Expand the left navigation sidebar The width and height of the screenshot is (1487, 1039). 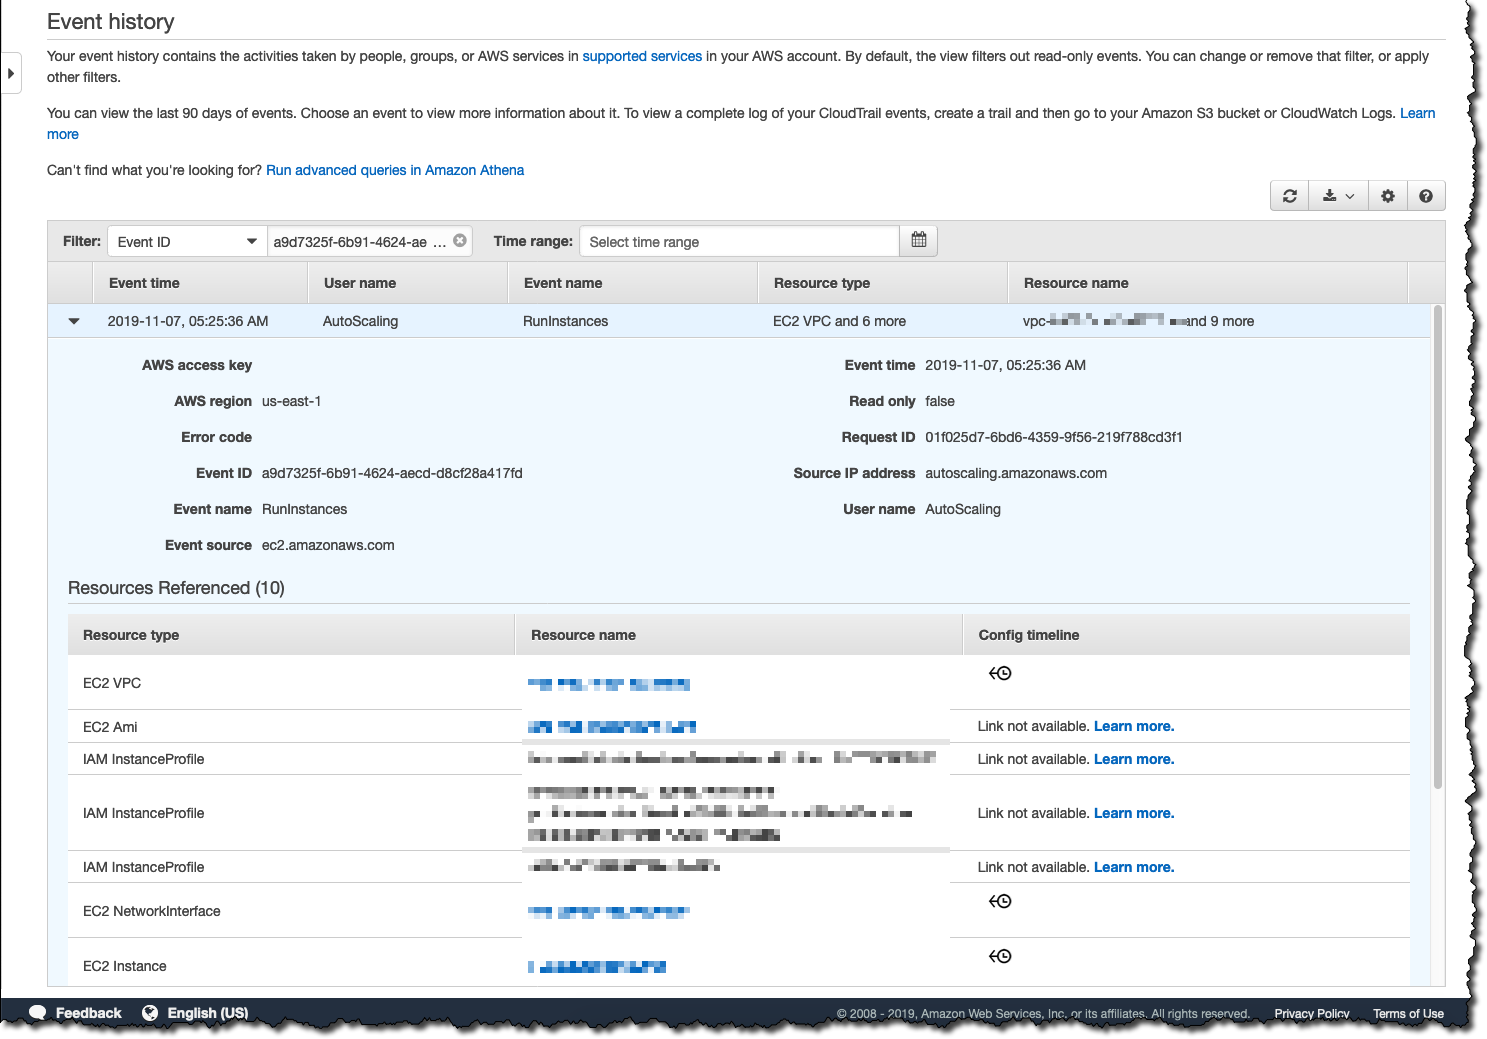[x=11, y=72]
